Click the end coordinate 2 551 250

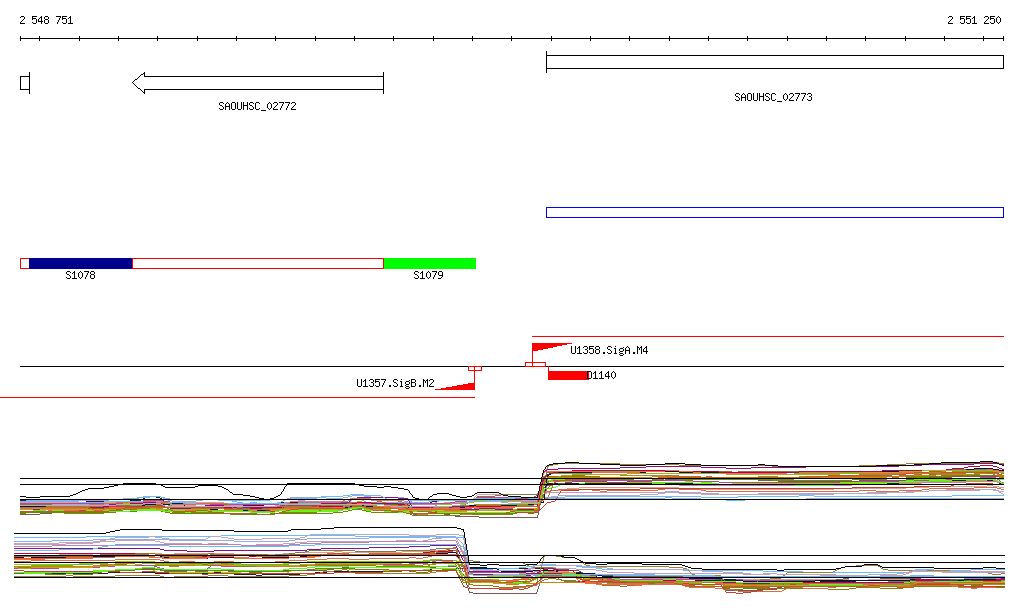coord(974,20)
